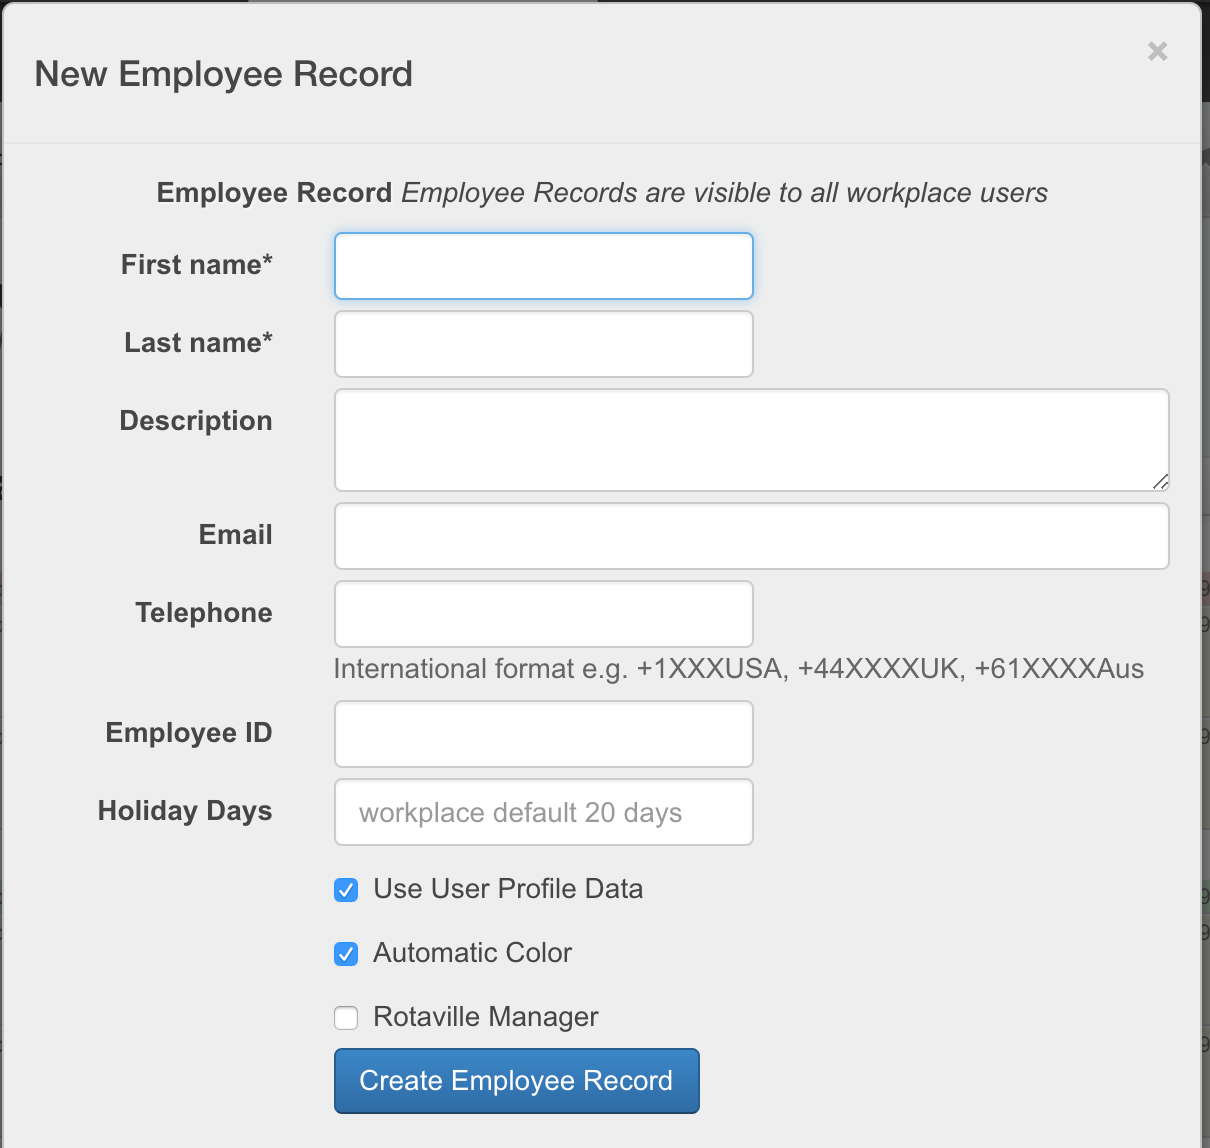Uncheck the Use User Profile Data checkbox

[x=346, y=890]
